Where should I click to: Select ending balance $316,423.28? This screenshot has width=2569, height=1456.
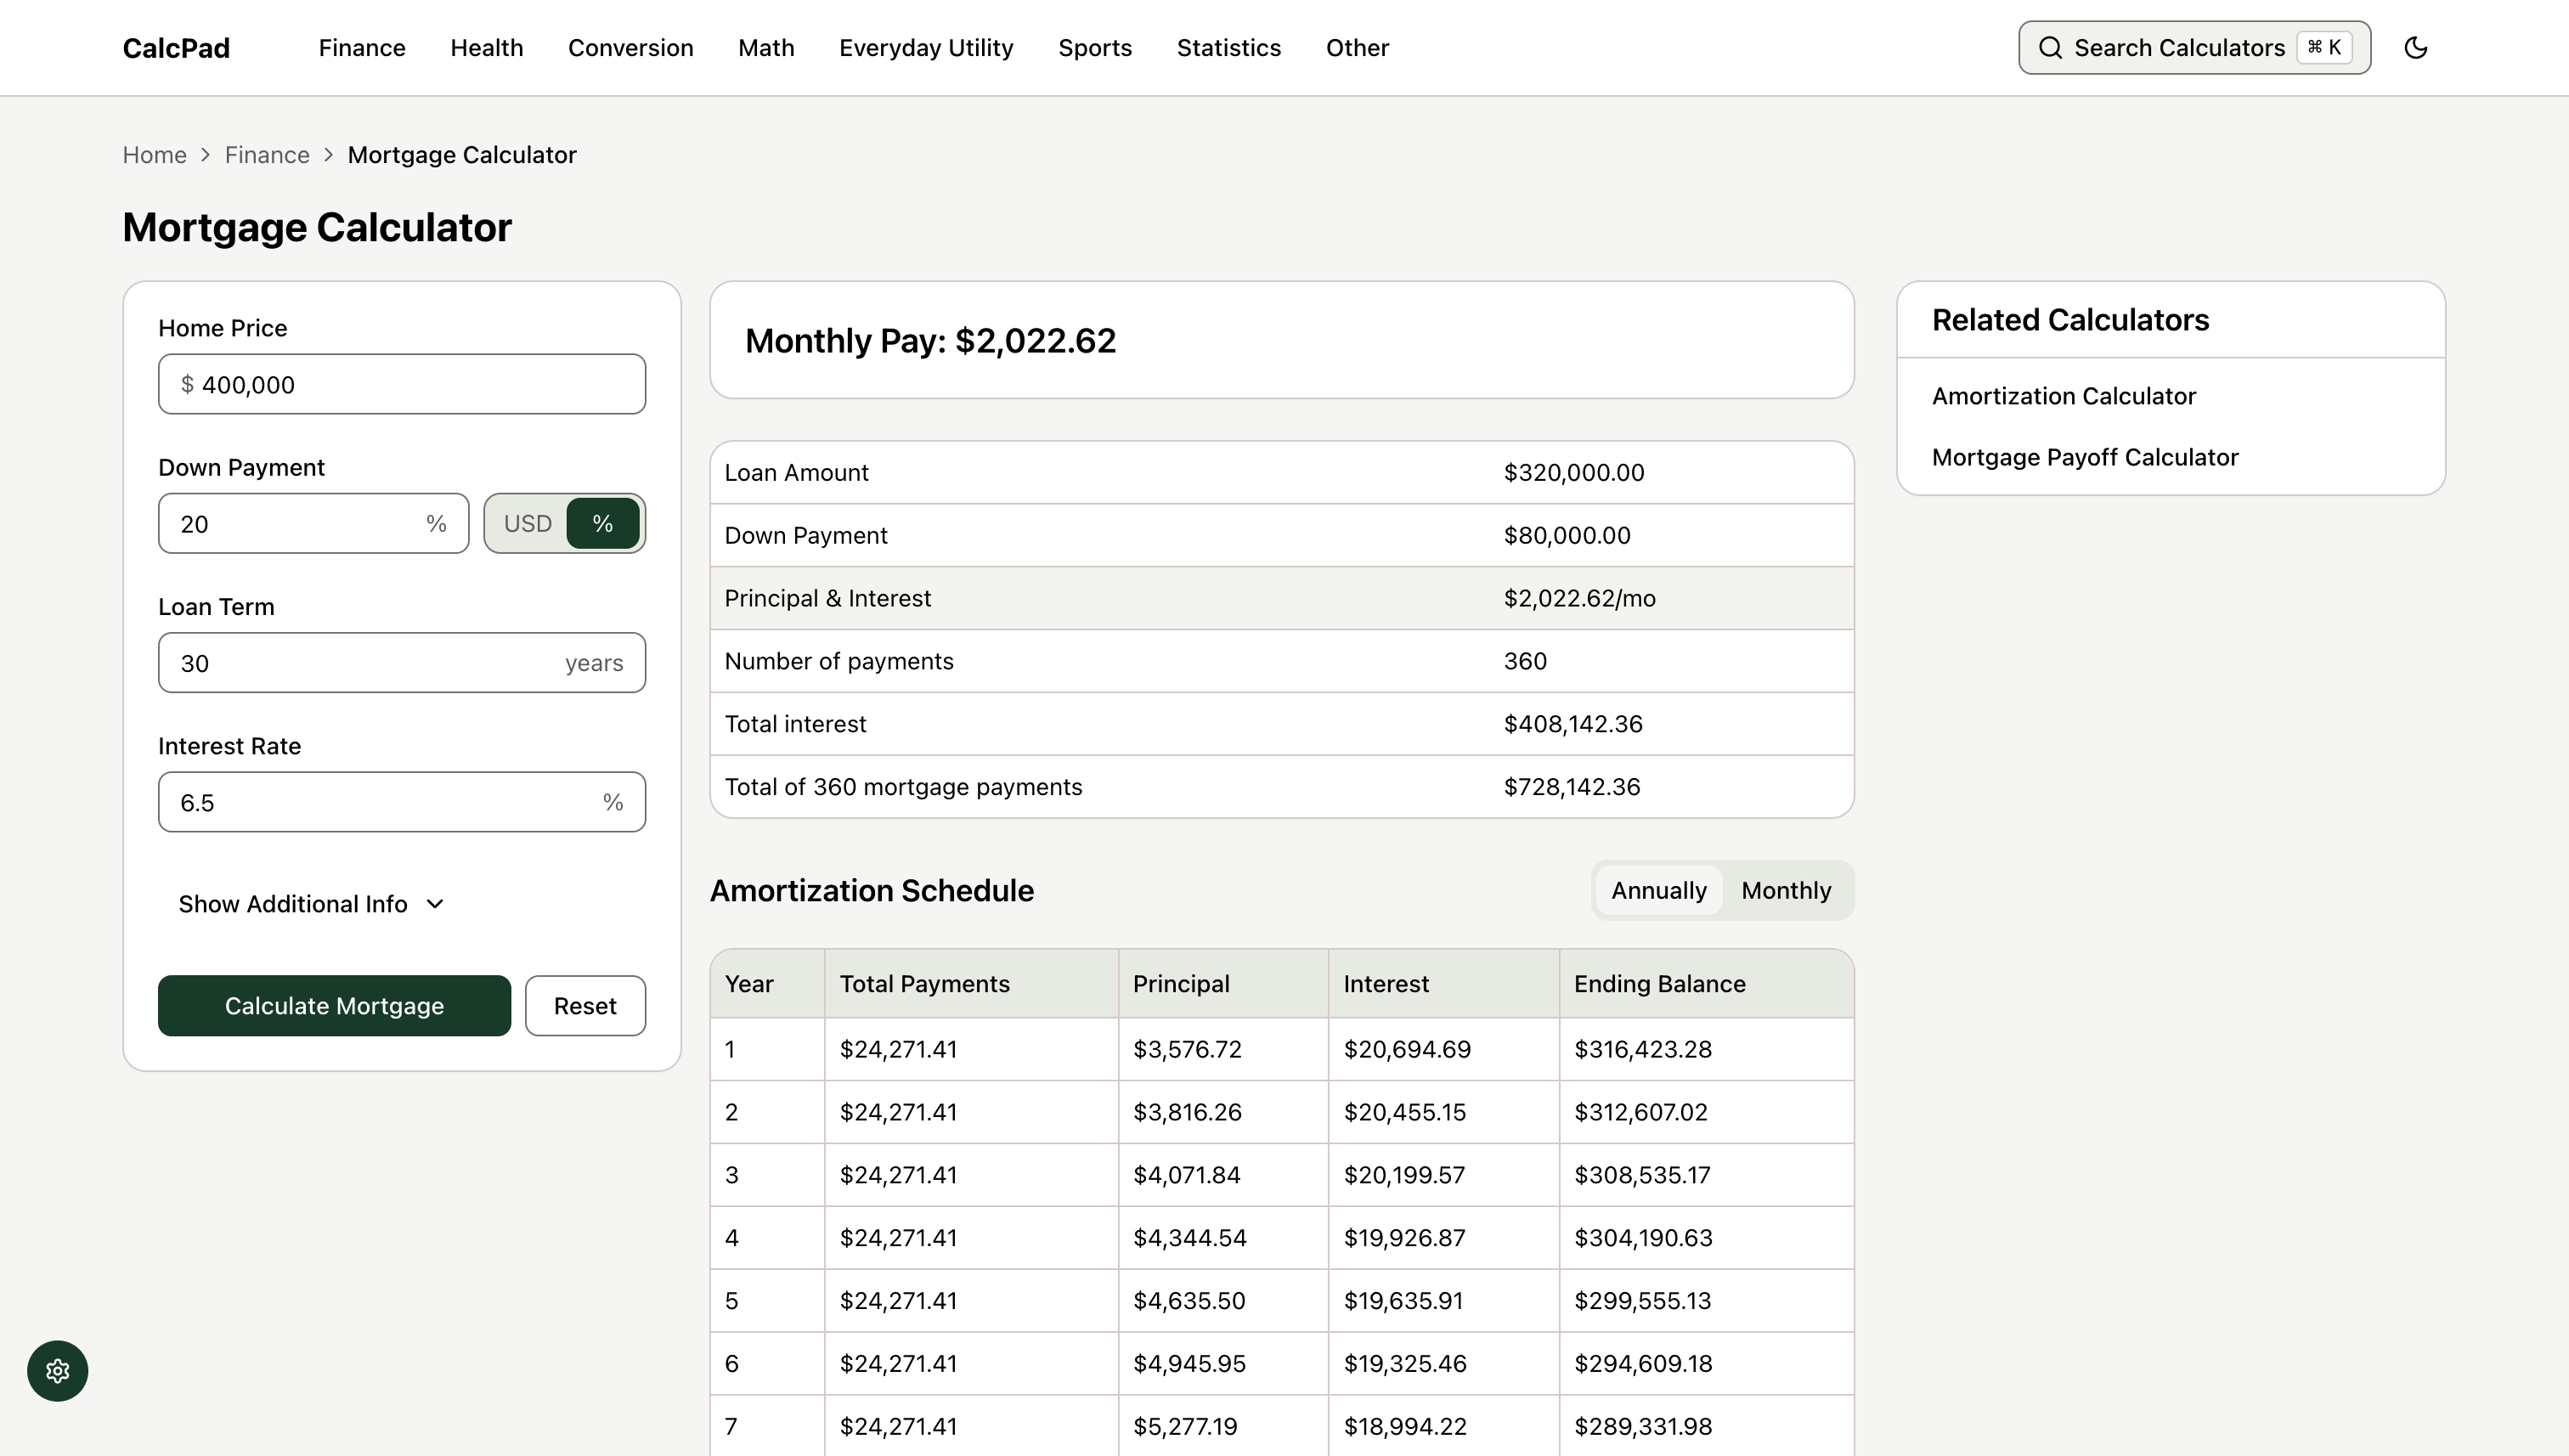pyautogui.click(x=1642, y=1050)
